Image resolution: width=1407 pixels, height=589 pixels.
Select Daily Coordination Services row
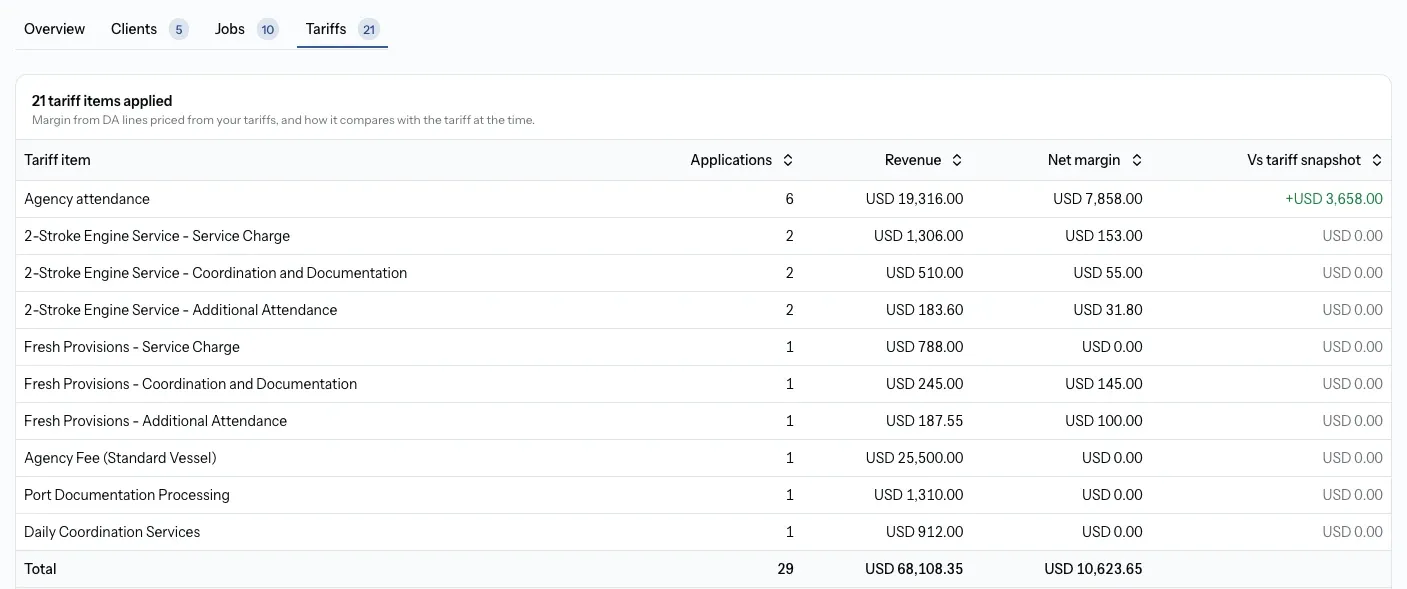703,532
